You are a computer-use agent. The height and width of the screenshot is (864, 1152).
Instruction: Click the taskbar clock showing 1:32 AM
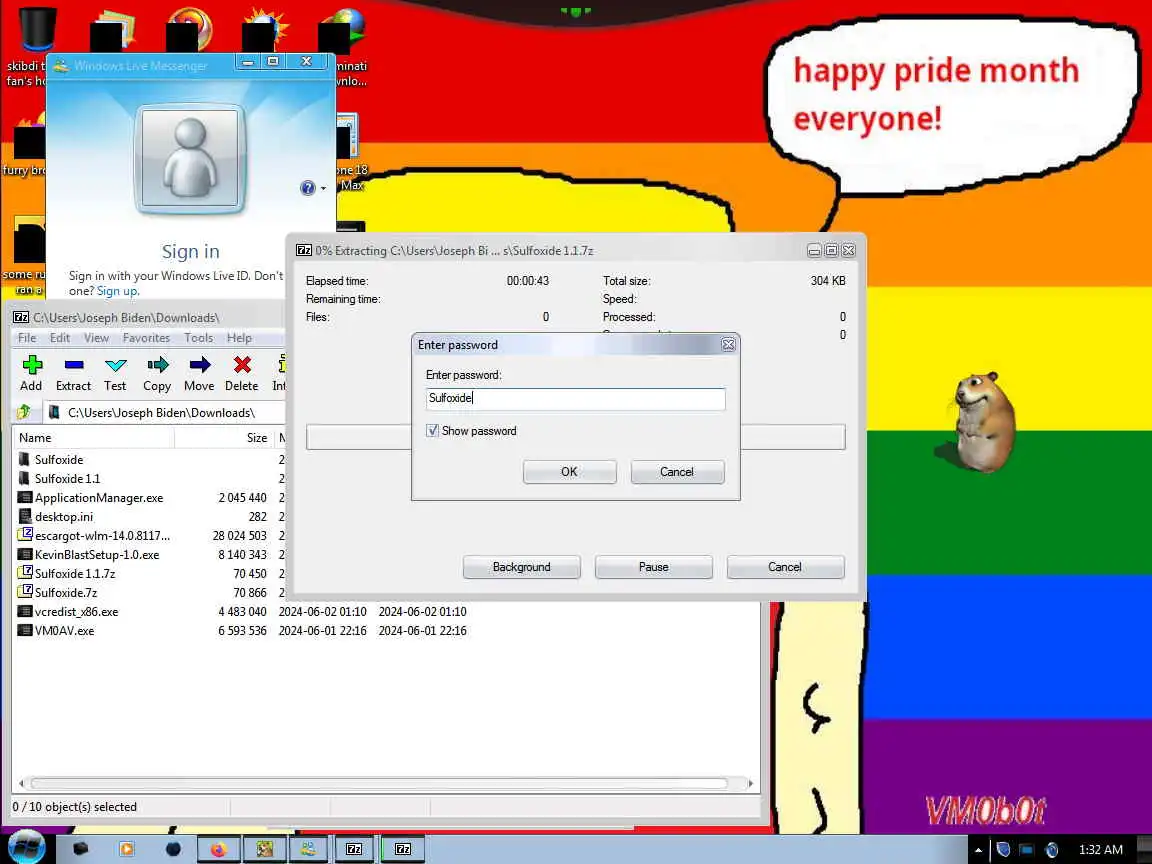1100,850
